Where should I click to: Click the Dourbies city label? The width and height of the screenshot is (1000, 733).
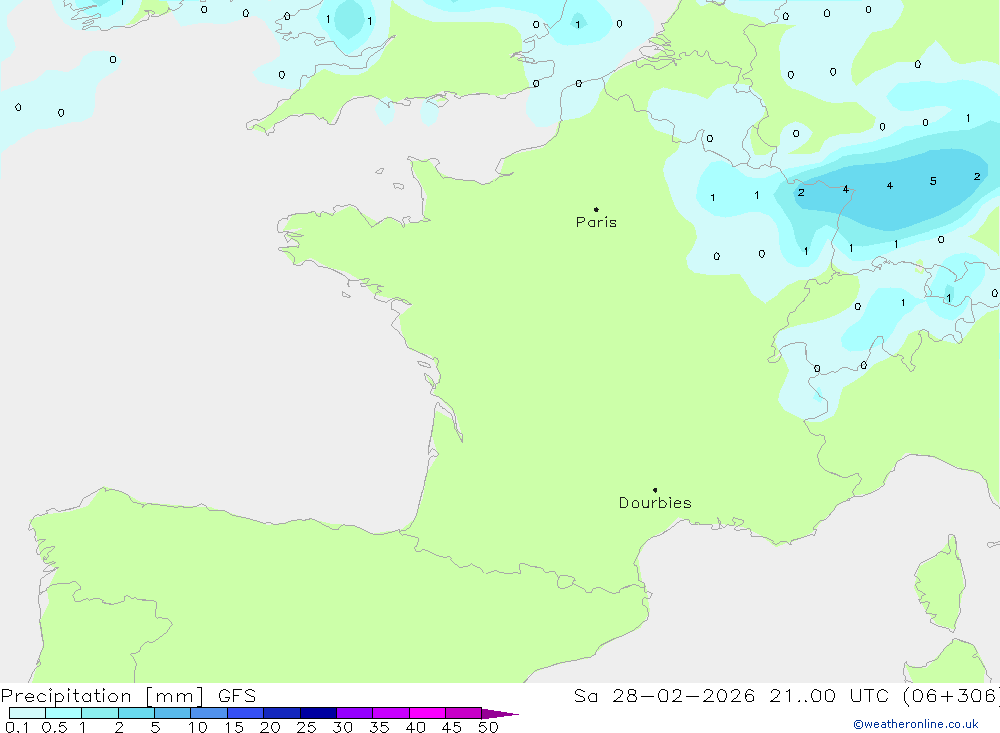(655, 503)
